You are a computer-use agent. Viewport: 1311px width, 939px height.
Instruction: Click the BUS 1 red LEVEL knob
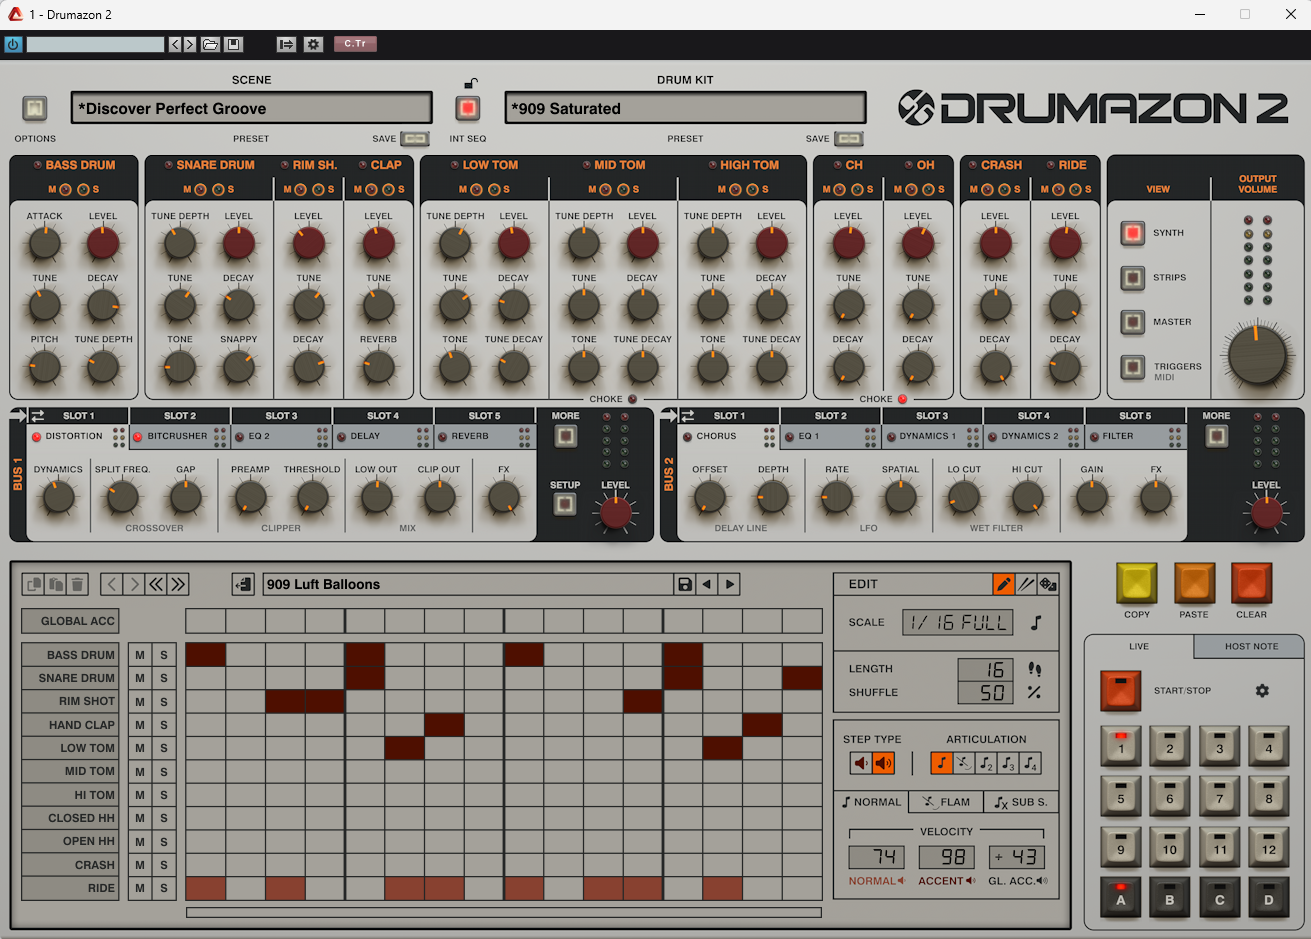[615, 512]
